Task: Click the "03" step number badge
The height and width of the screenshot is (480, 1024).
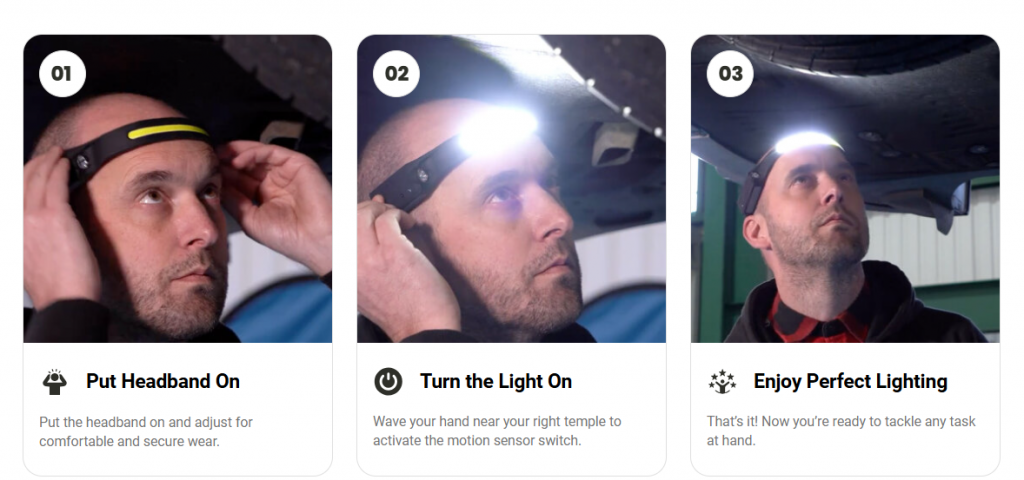Action: pos(730,73)
